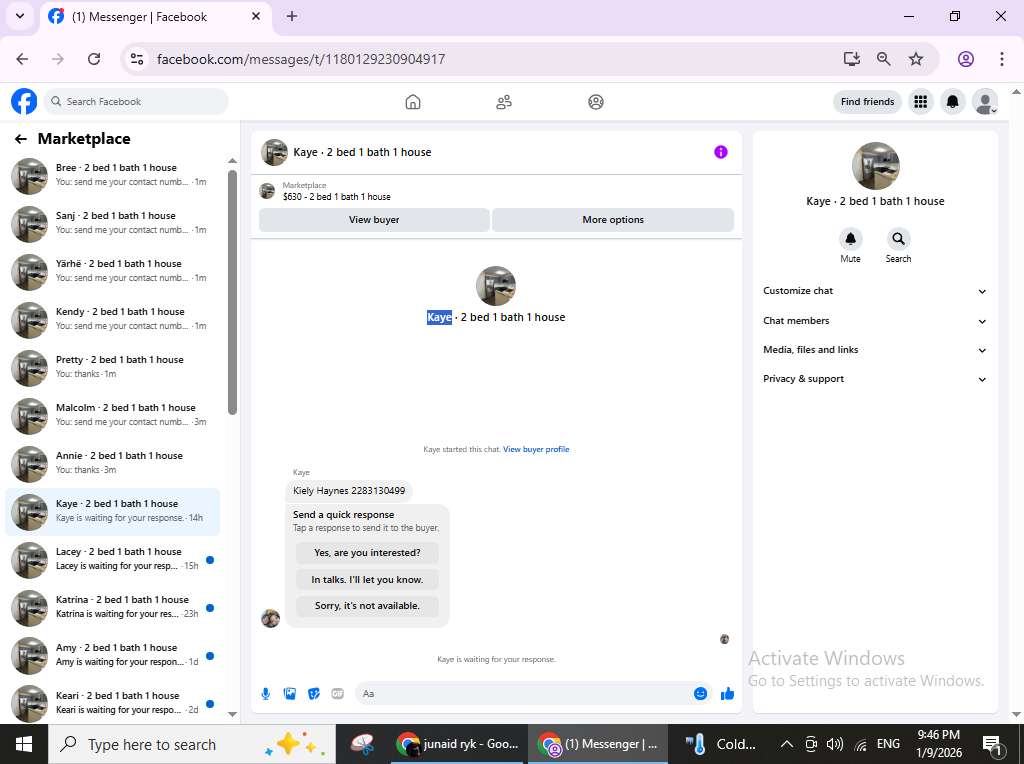
Task: Click the conversation list scrollbar
Action: [x=232, y=292]
